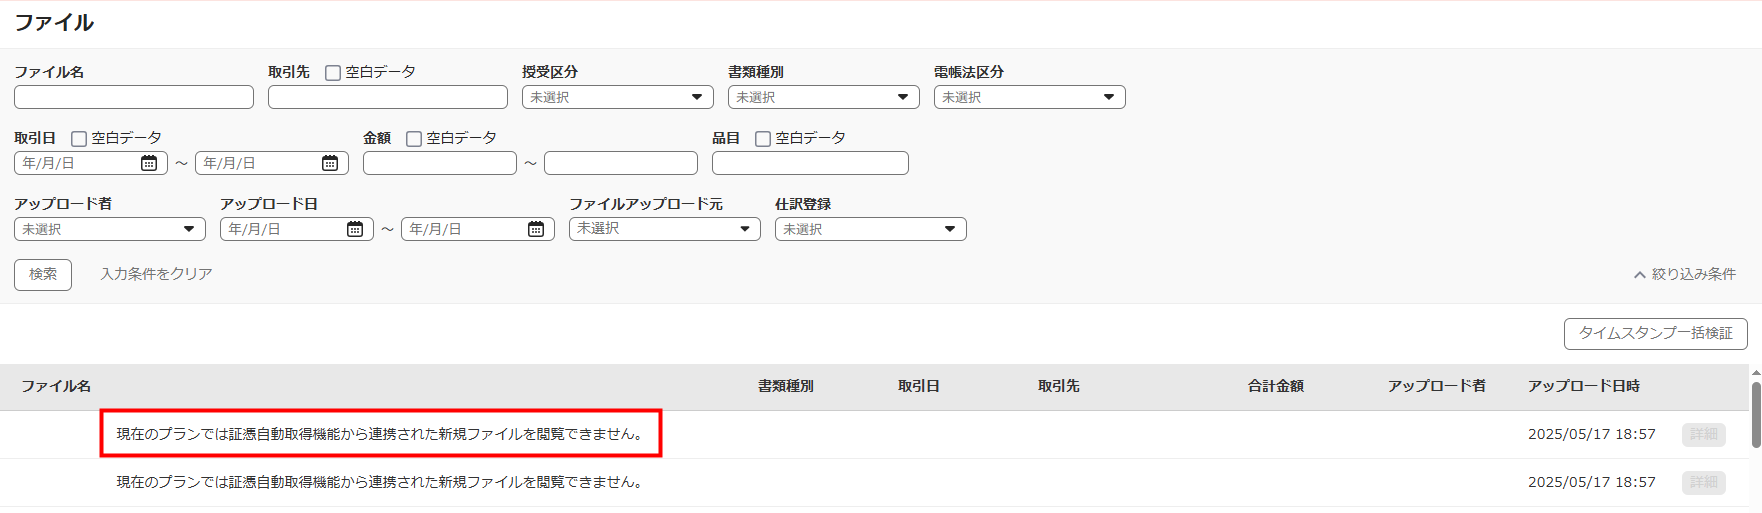Viewport: 1762px width, 513px height.
Task: Click the 合計金額 column header
Action: [x=1276, y=386]
